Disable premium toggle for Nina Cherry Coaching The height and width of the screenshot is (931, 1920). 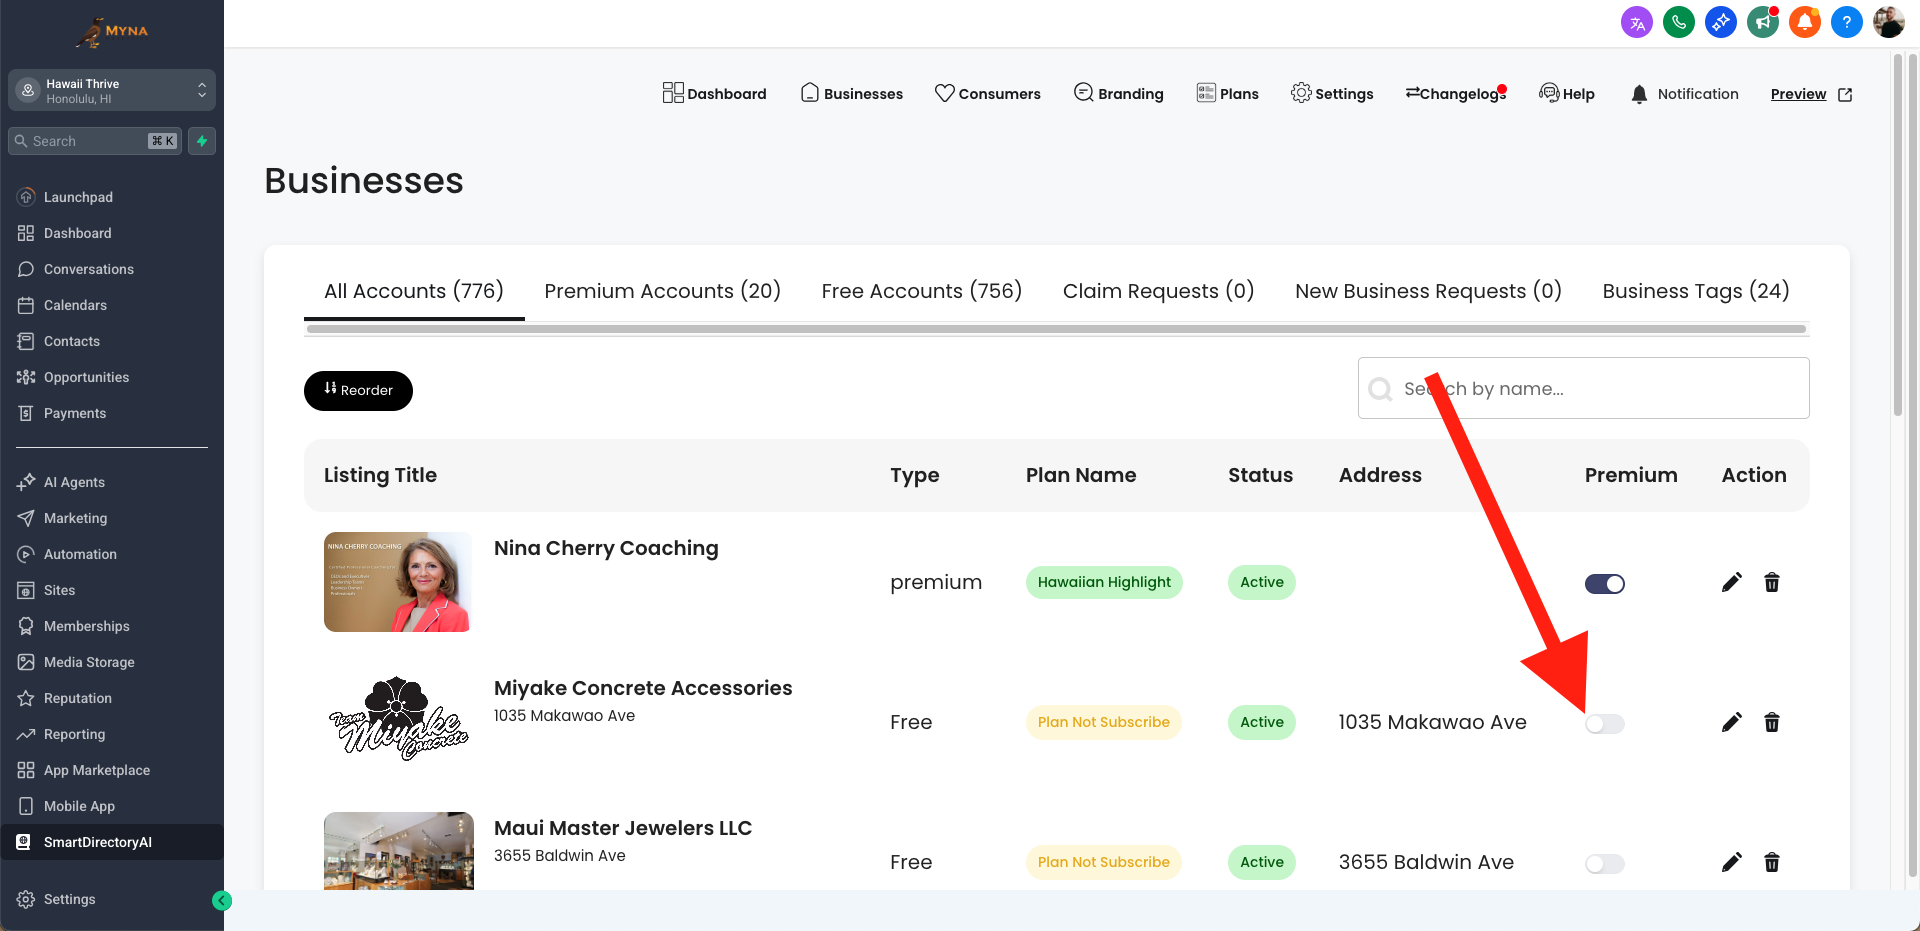(1604, 584)
